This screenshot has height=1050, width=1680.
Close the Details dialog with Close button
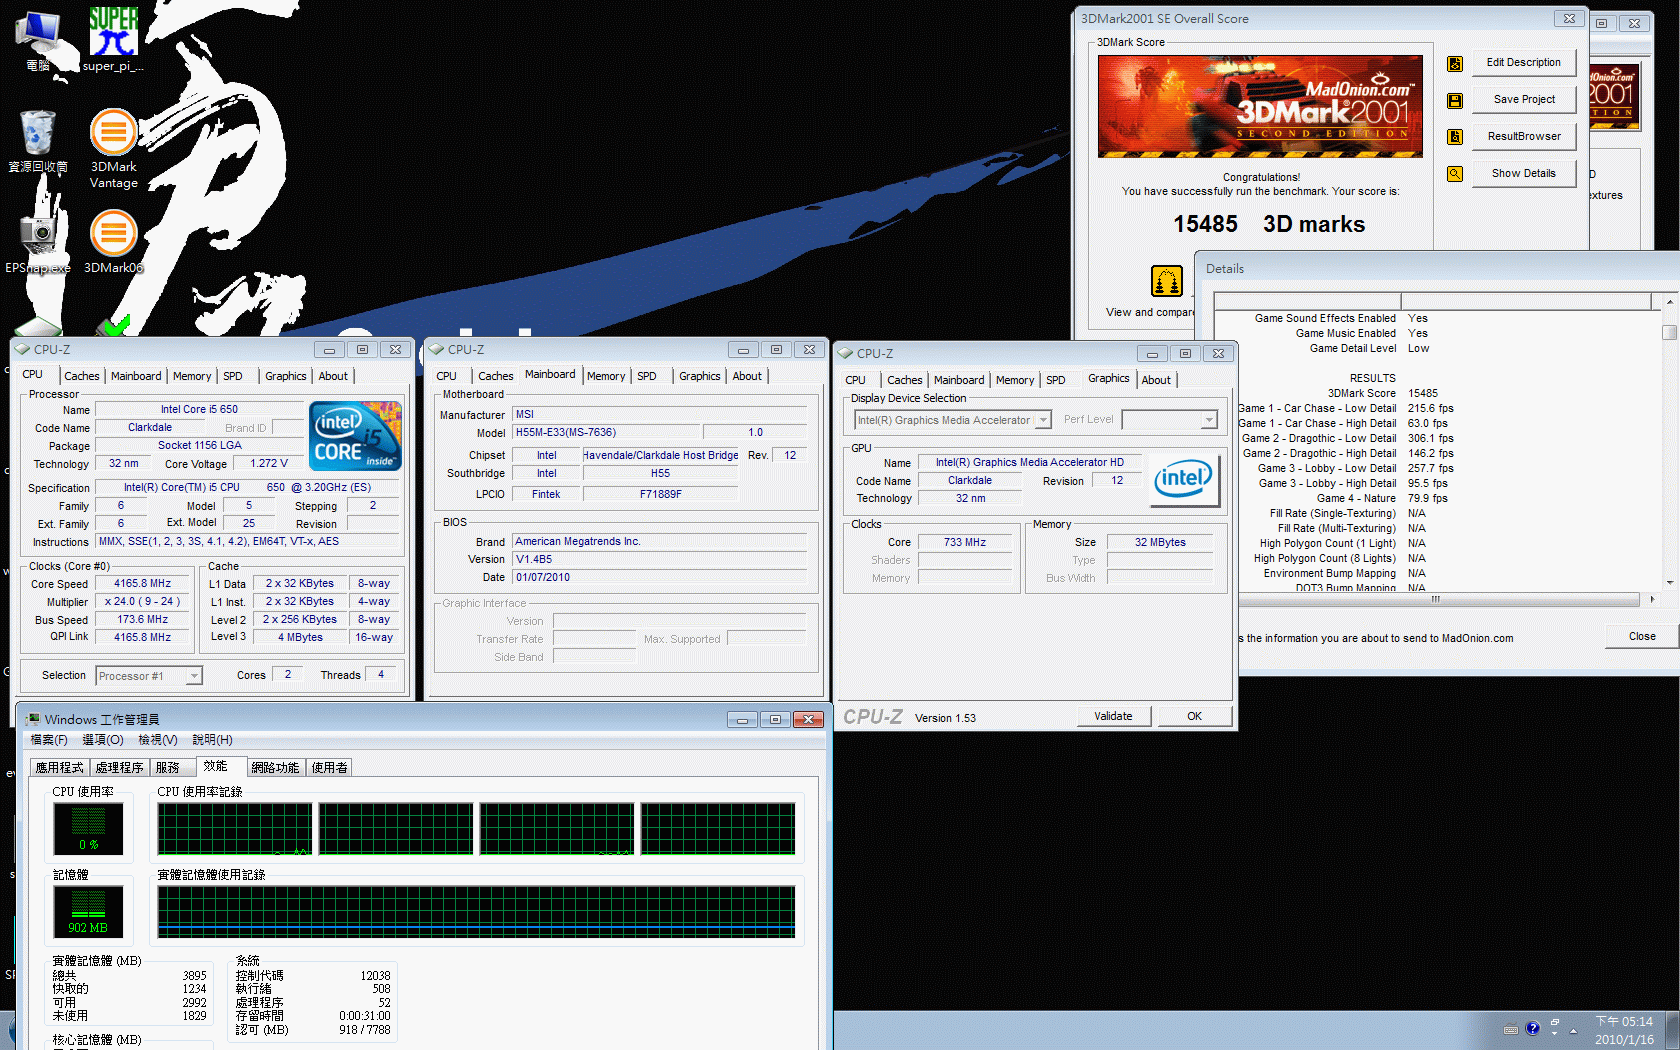click(1641, 637)
